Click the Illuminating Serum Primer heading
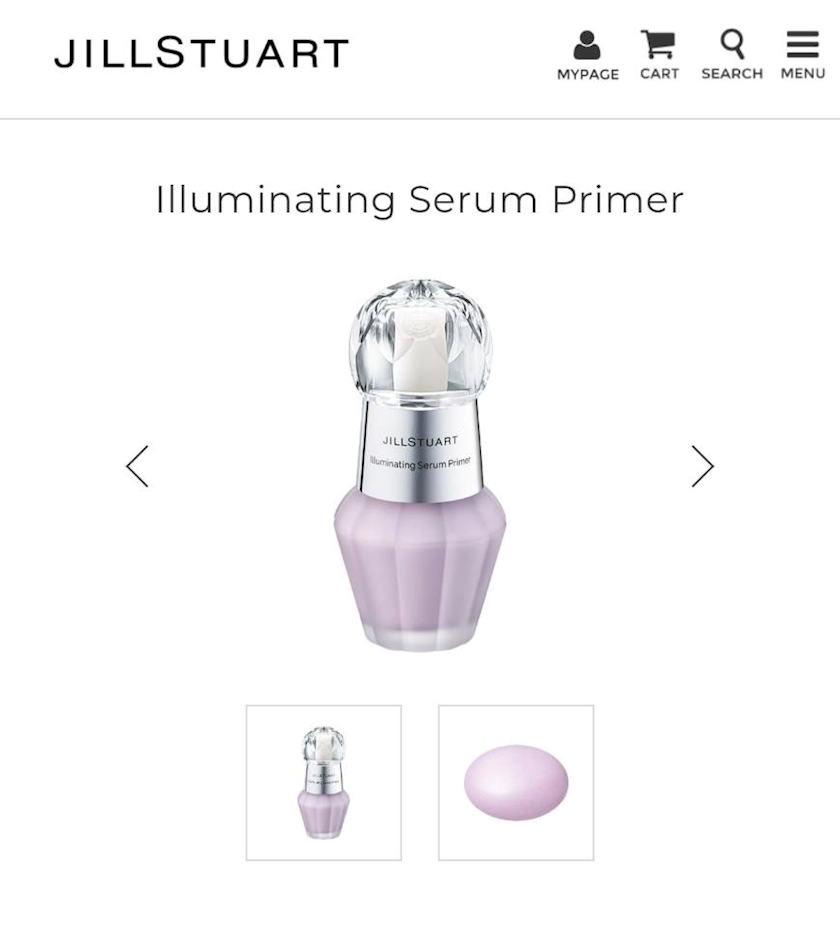The width and height of the screenshot is (840, 925). coord(419,199)
